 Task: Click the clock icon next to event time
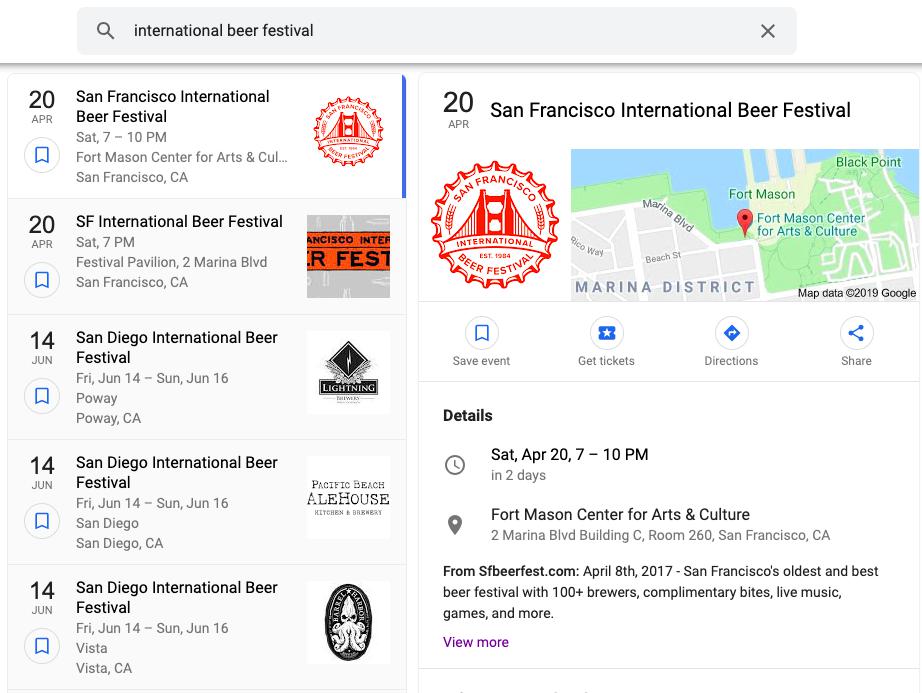(456, 464)
